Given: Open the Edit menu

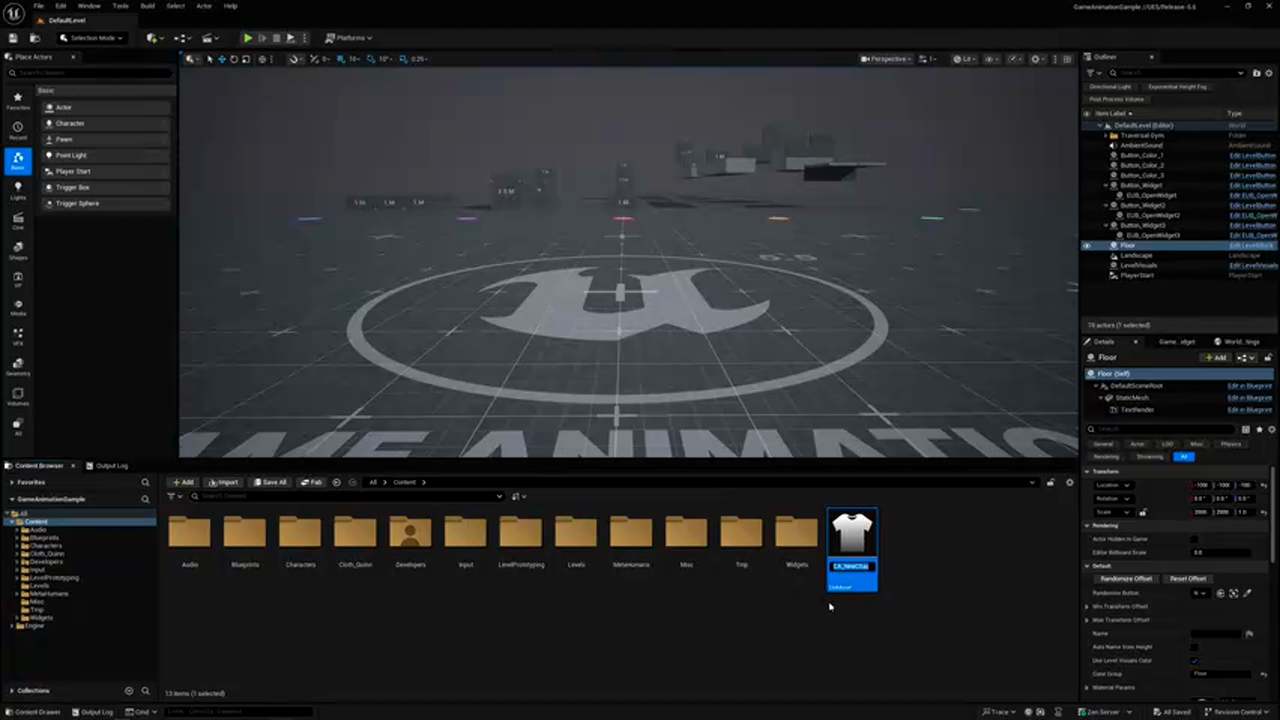Looking at the screenshot, I should click(x=62, y=6).
